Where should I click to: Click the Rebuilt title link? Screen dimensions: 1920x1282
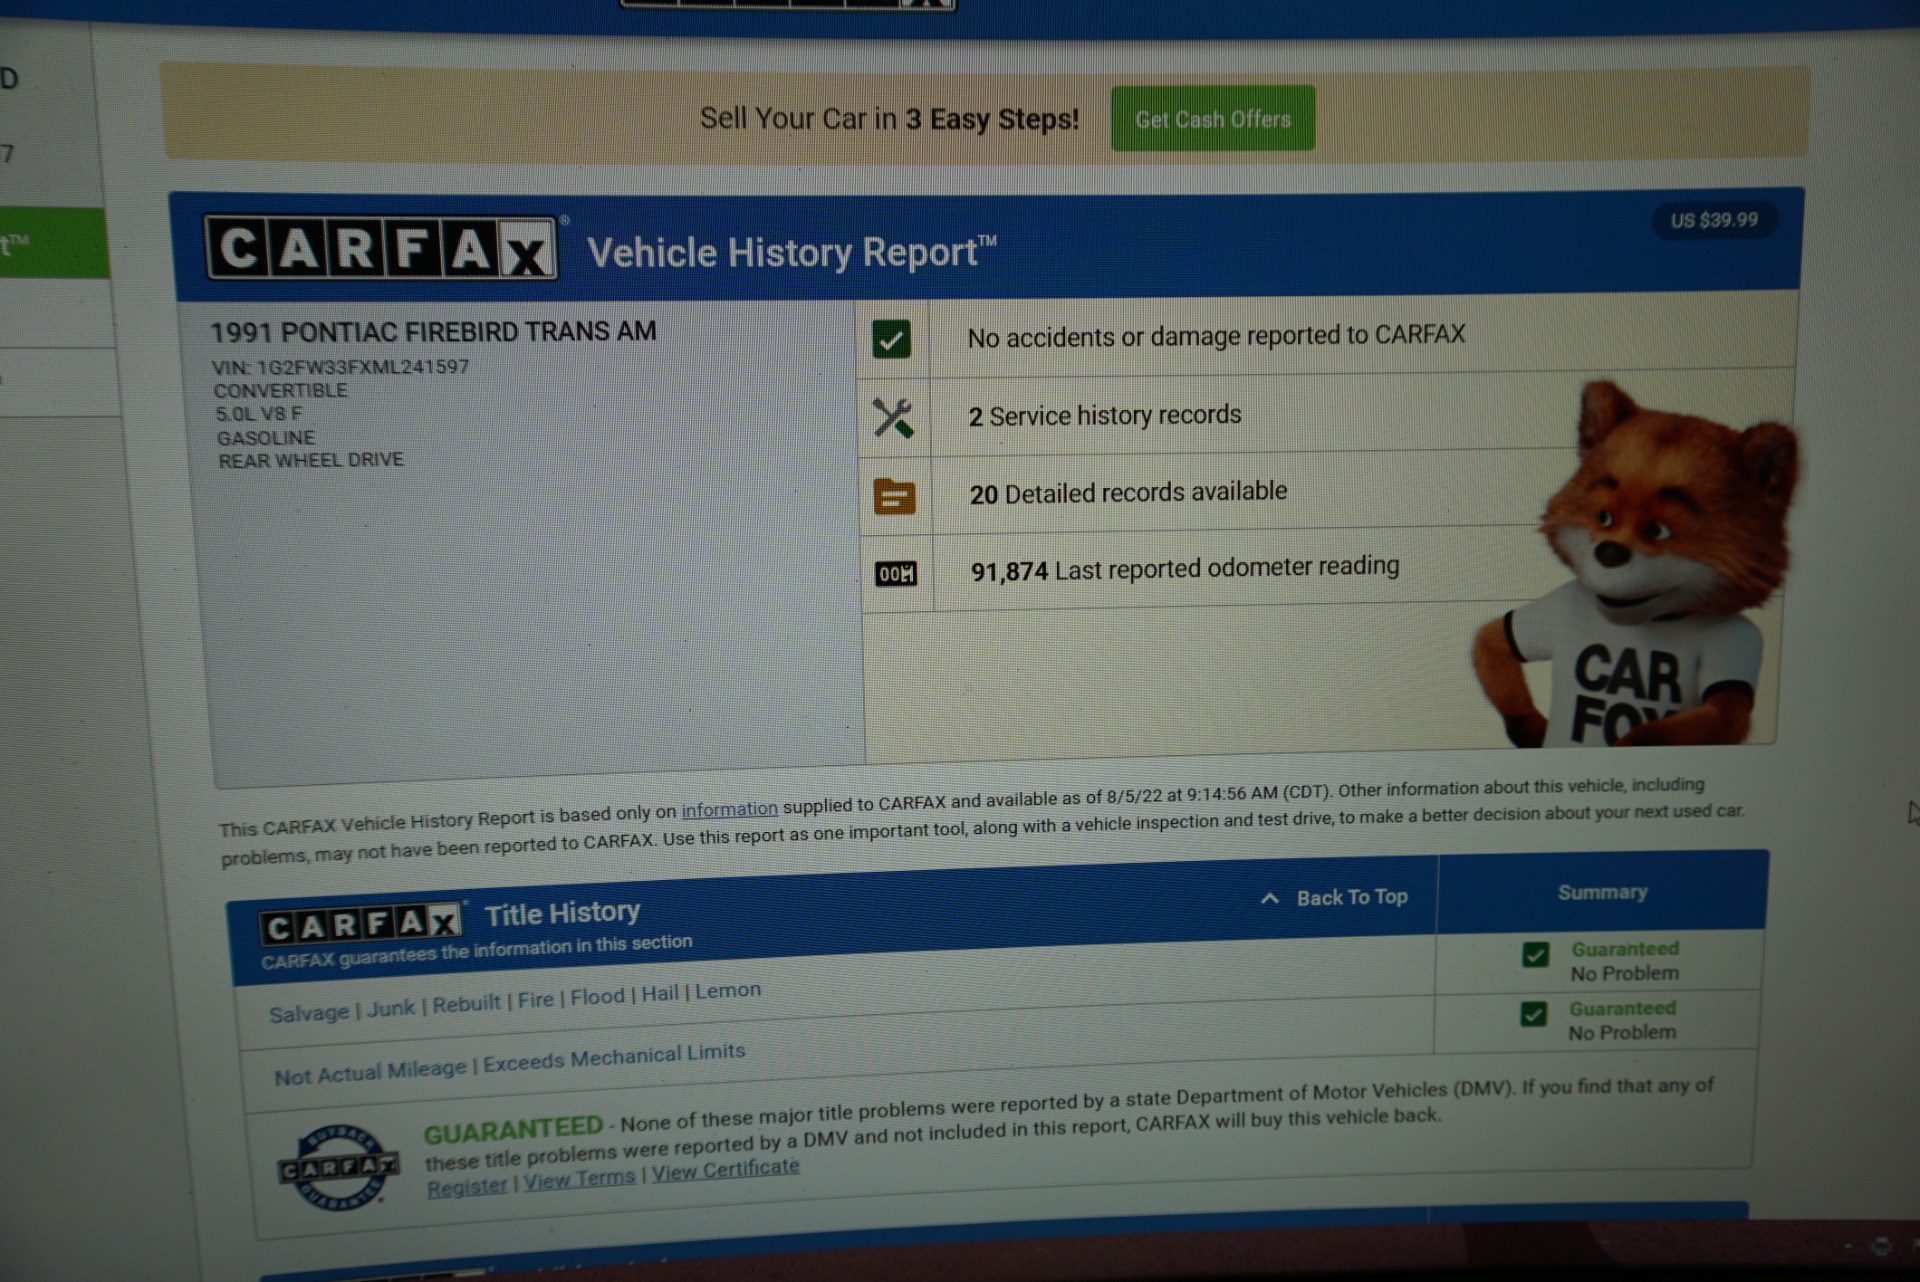466,1003
